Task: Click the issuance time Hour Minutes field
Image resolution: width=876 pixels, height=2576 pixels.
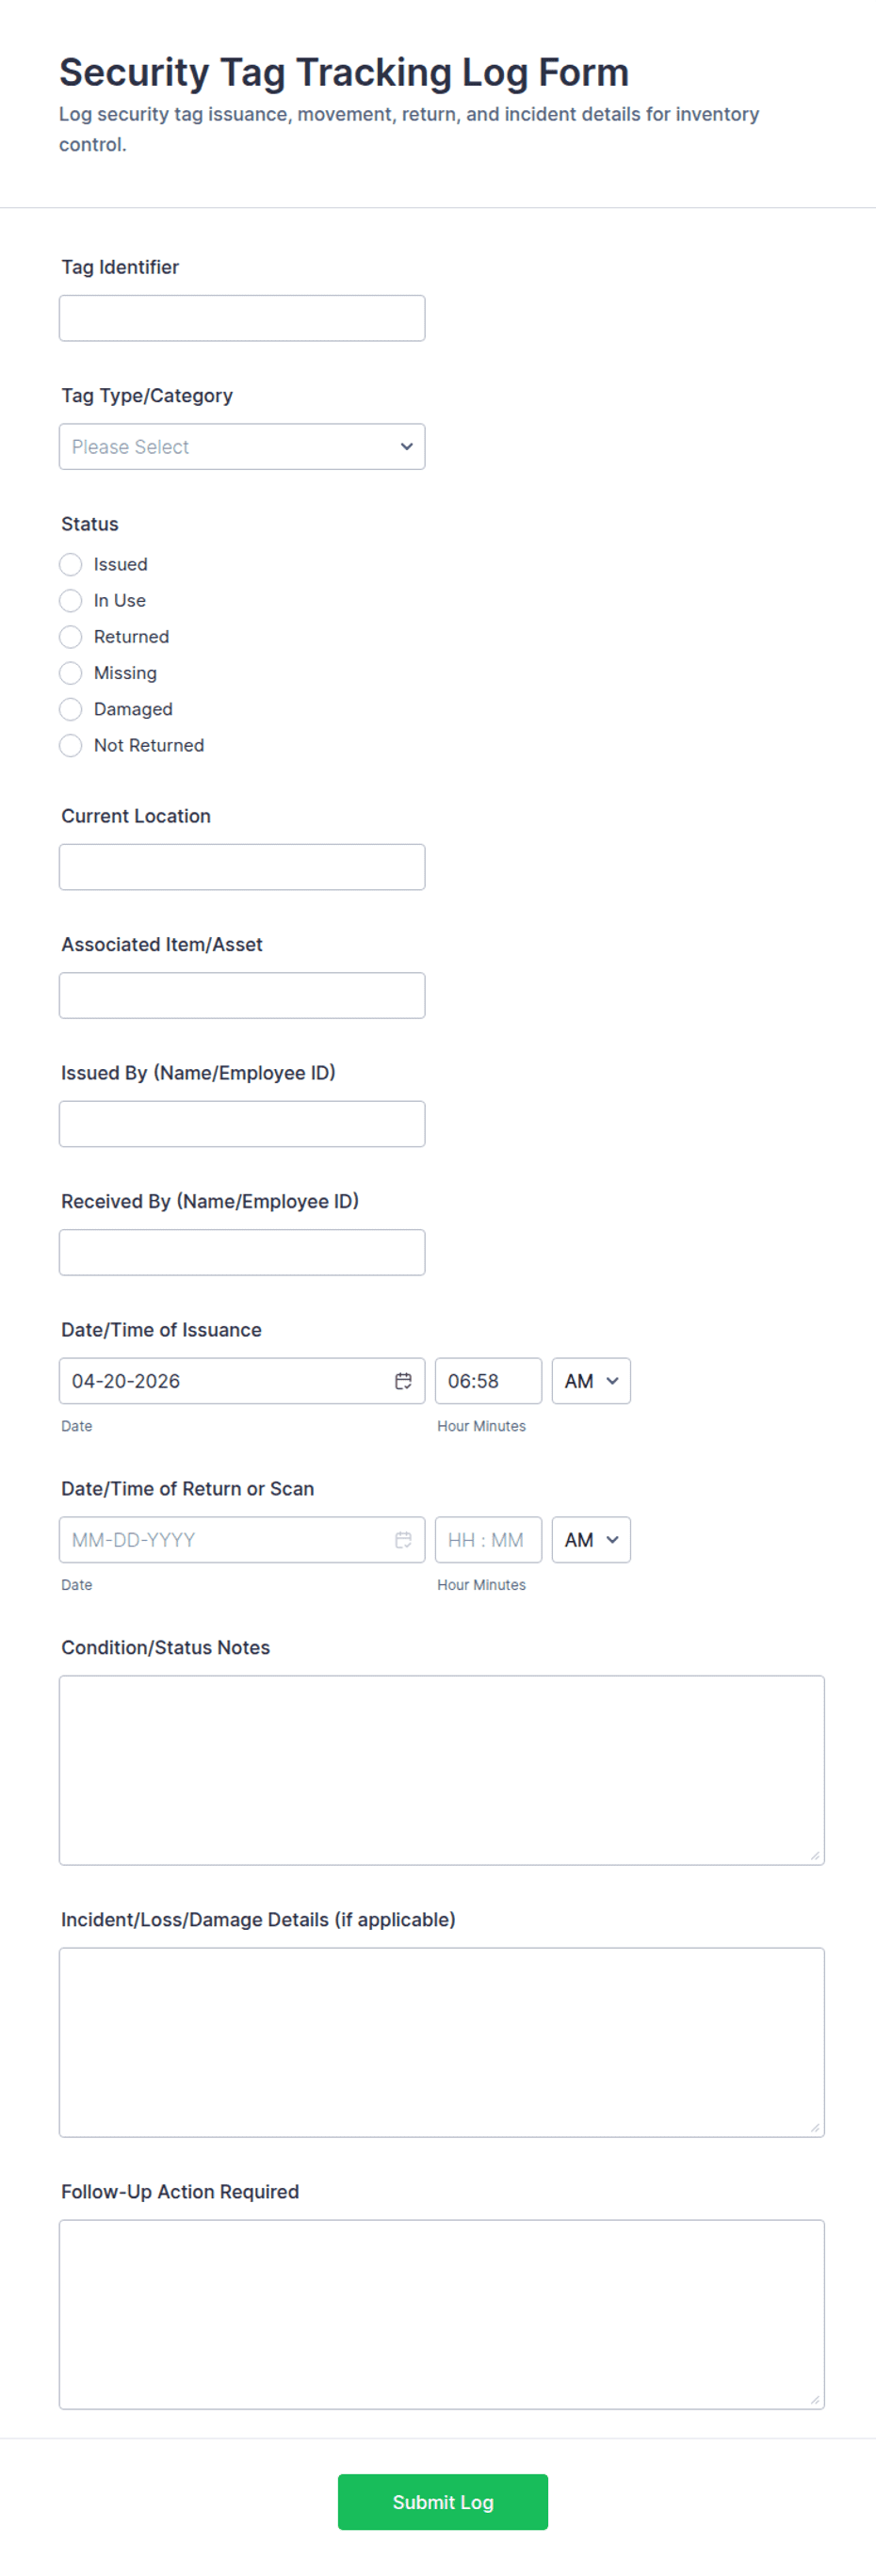Action: point(488,1381)
